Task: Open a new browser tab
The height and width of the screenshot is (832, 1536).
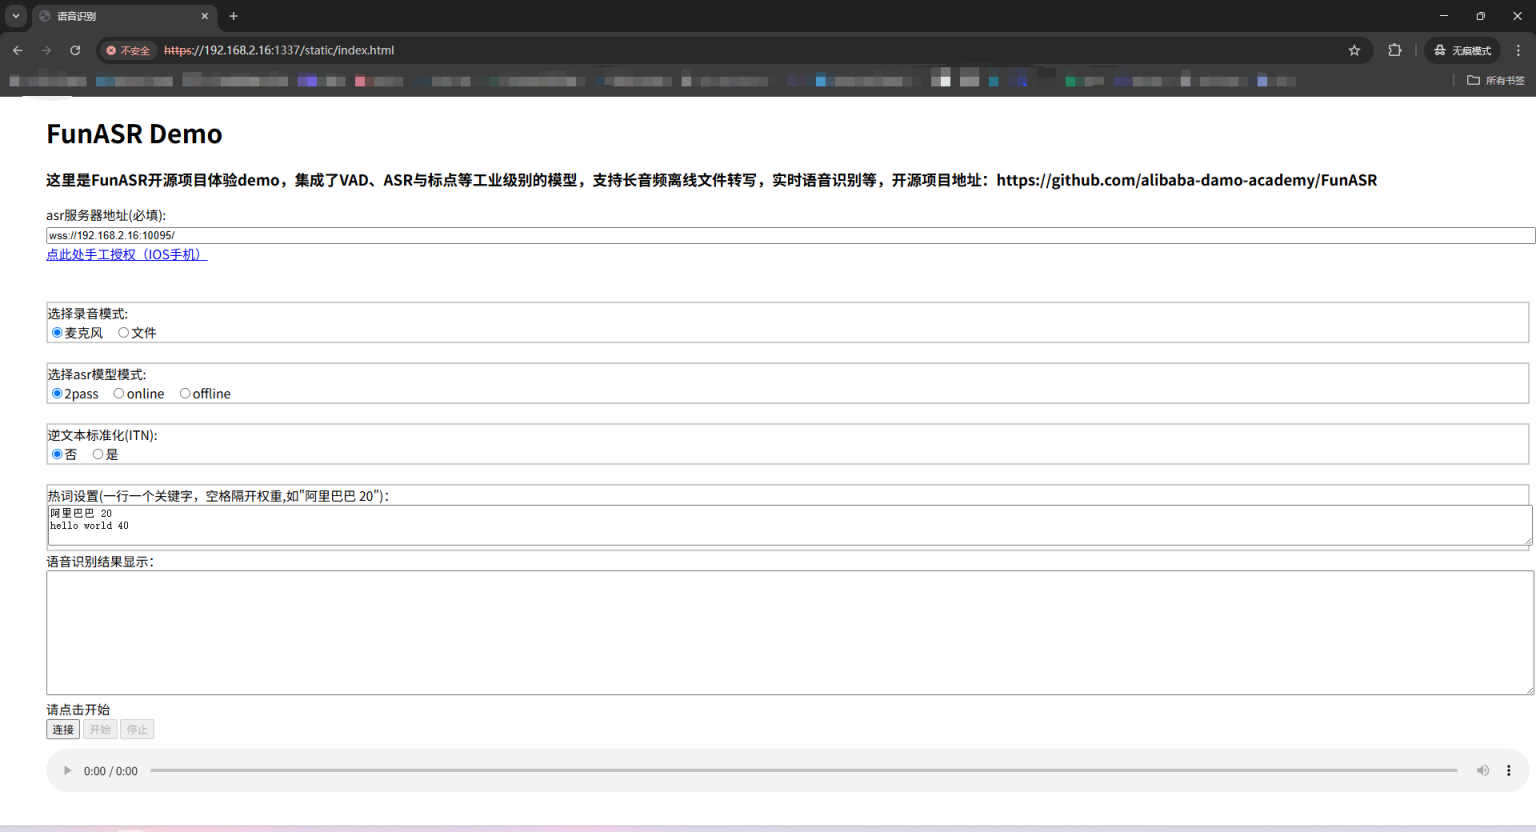Action: [x=234, y=16]
